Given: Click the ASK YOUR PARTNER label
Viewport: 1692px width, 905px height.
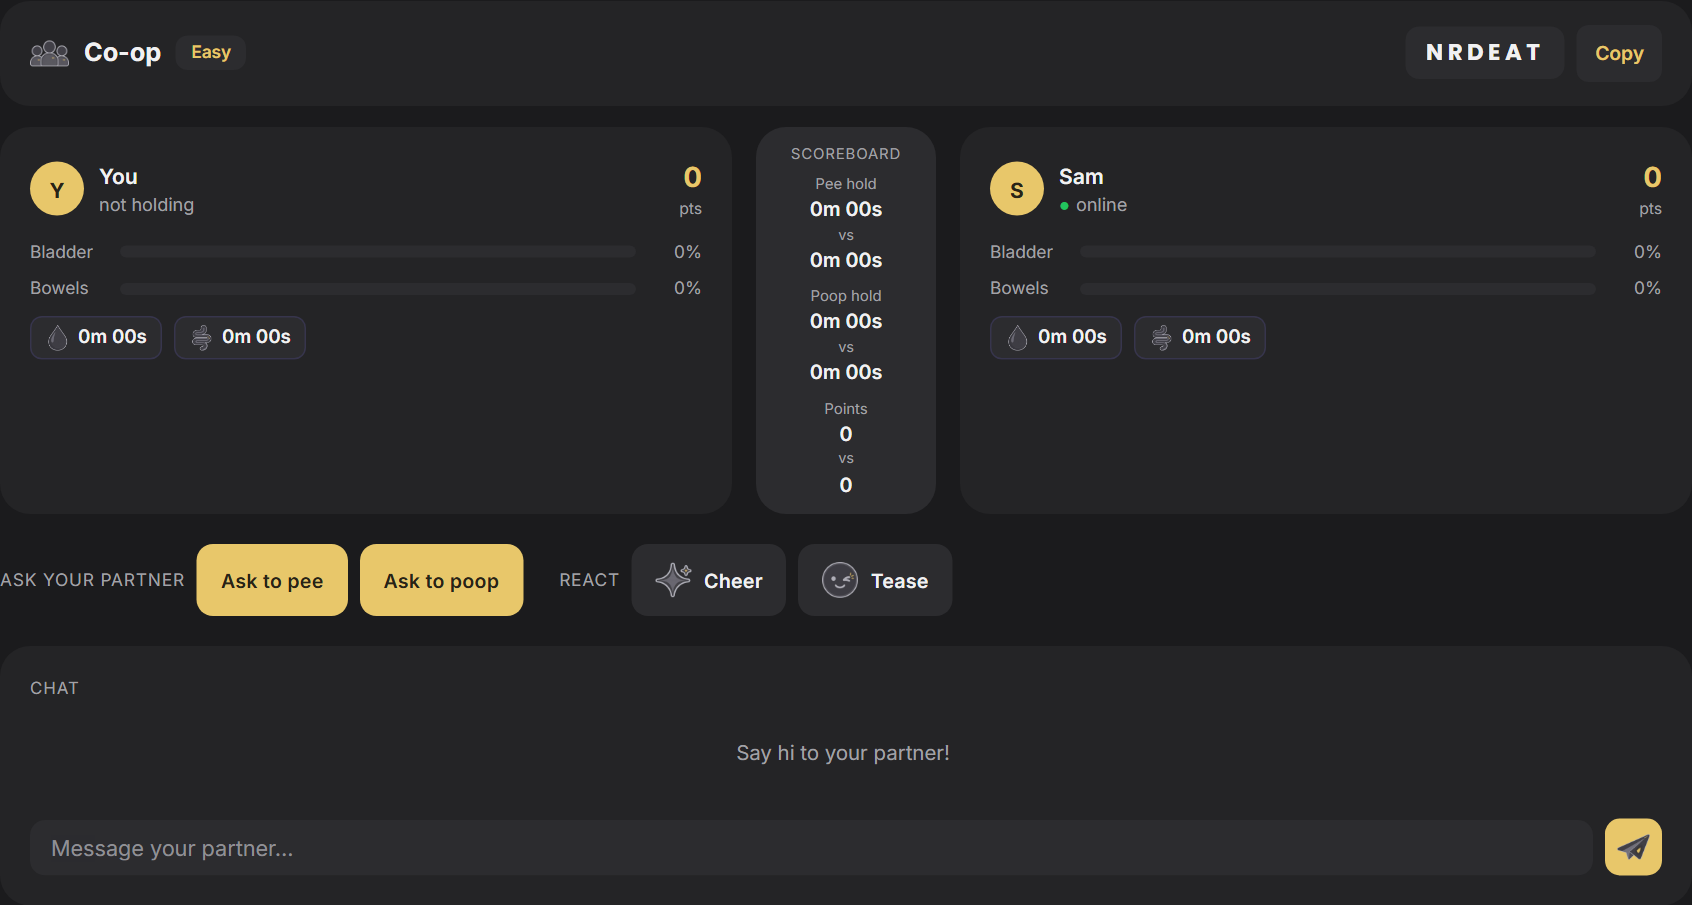Looking at the screenshot, I should click(x=92, y=580).
